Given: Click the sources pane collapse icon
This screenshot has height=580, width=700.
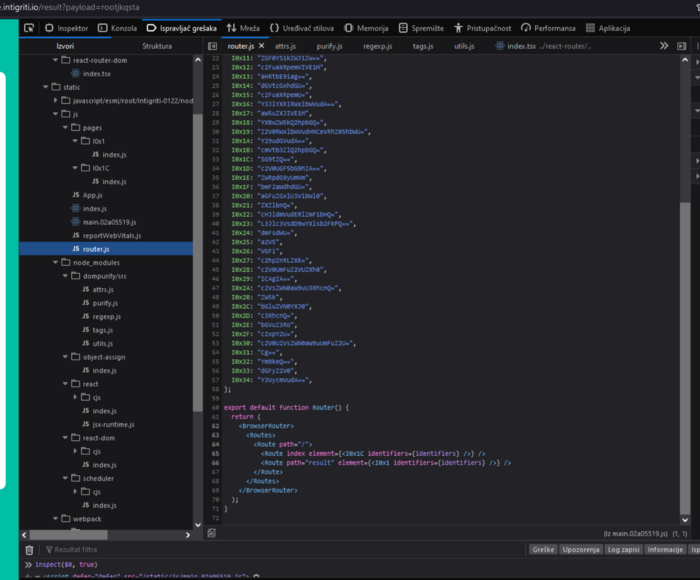Looking at the screenshot, I should click(213, 46).
